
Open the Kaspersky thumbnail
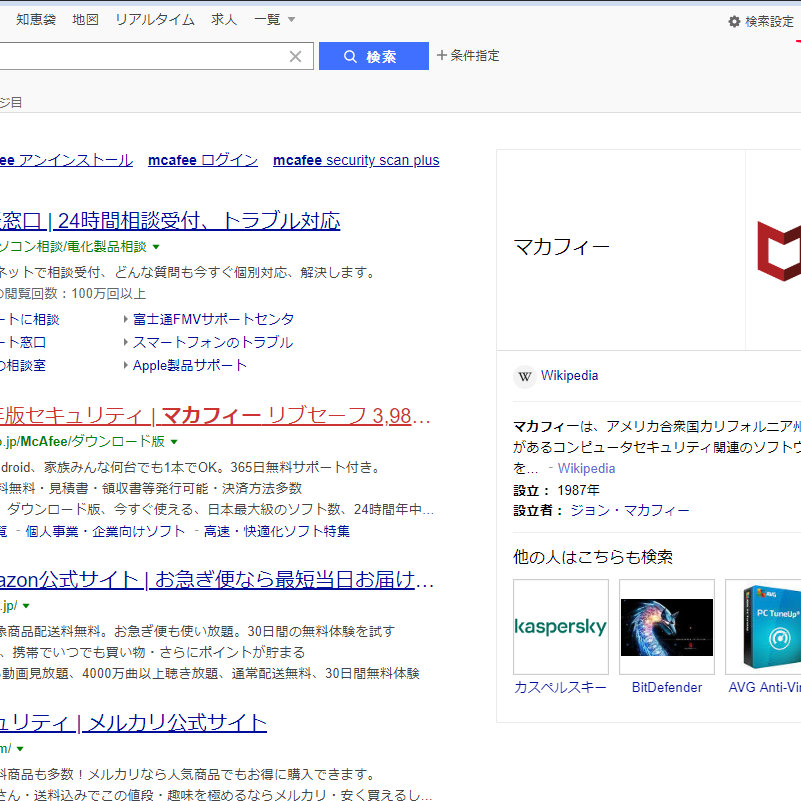(x=560, y=626)
